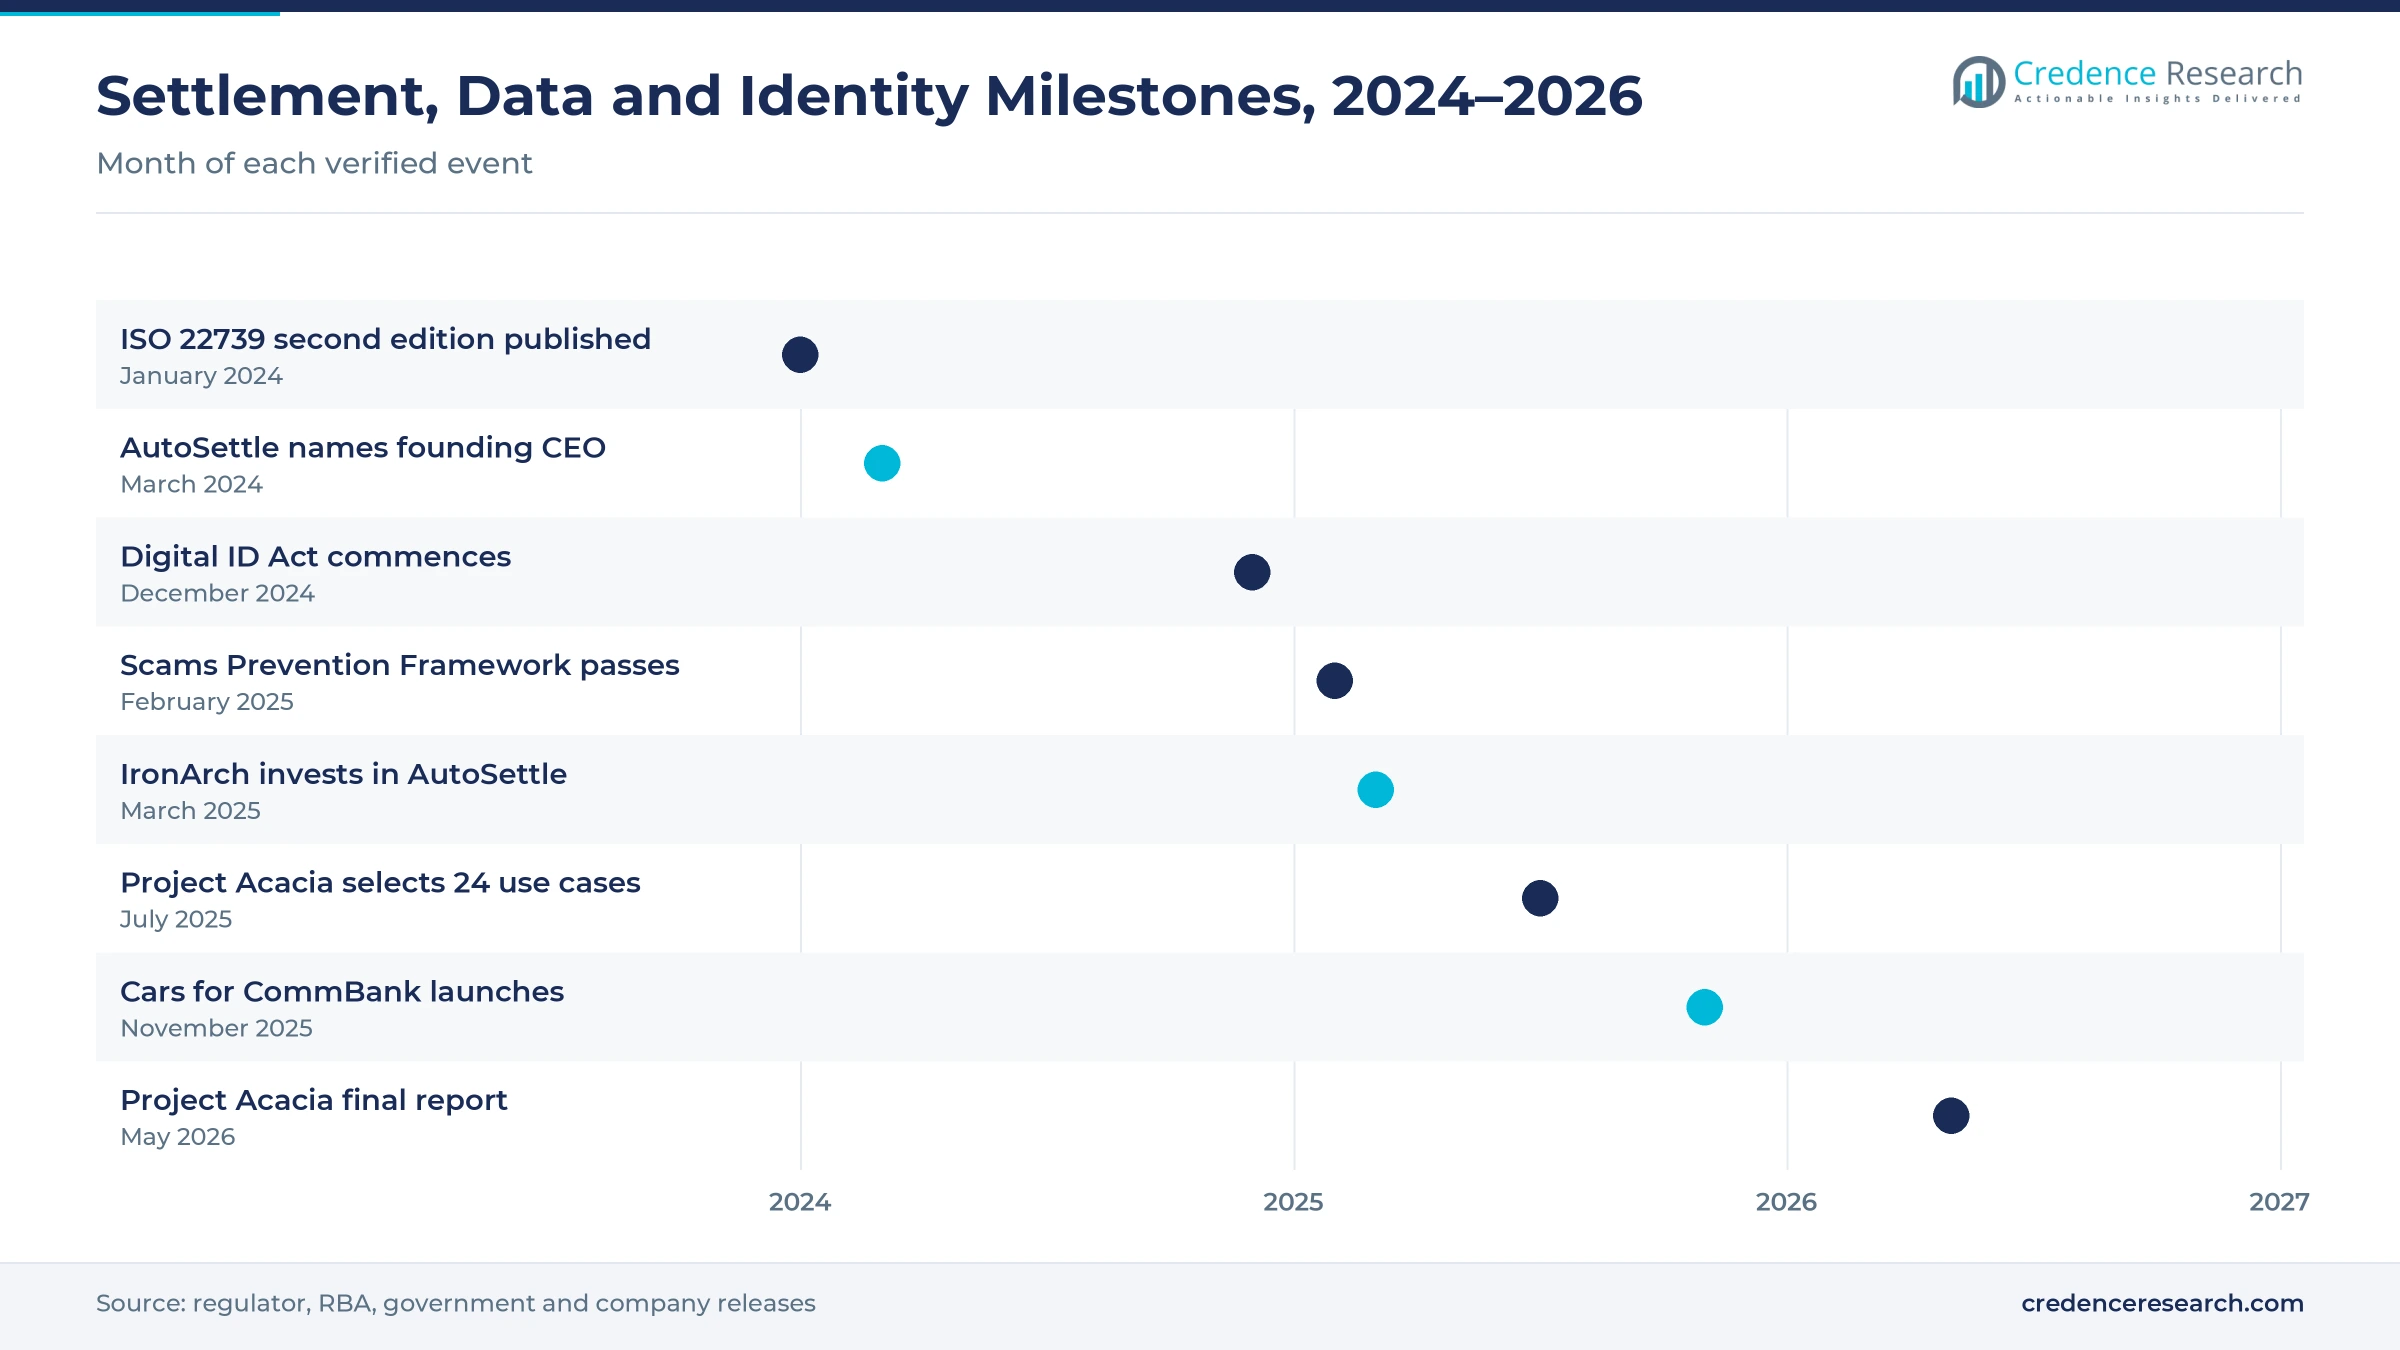Click the 'December 2024' date text

pos(217,593)
